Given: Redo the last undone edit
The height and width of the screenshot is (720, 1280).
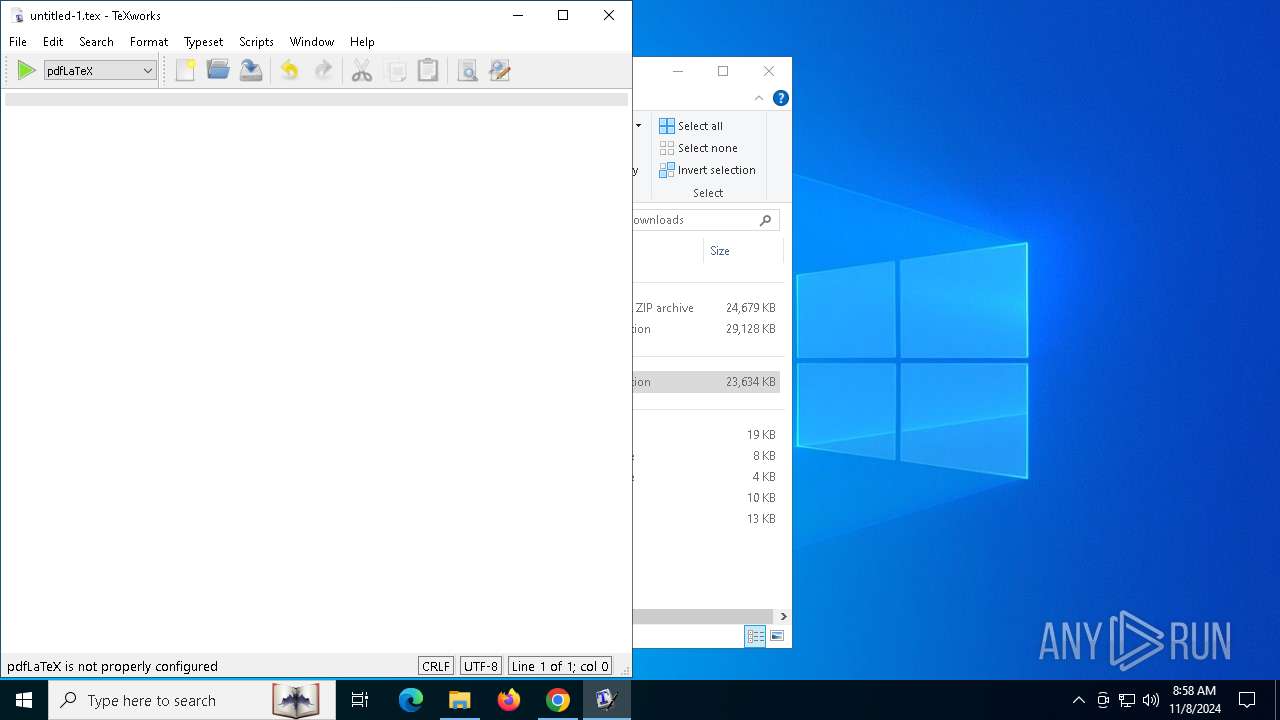Looking at the screenshot, I should pyautogui.click(x=323, y=70).
